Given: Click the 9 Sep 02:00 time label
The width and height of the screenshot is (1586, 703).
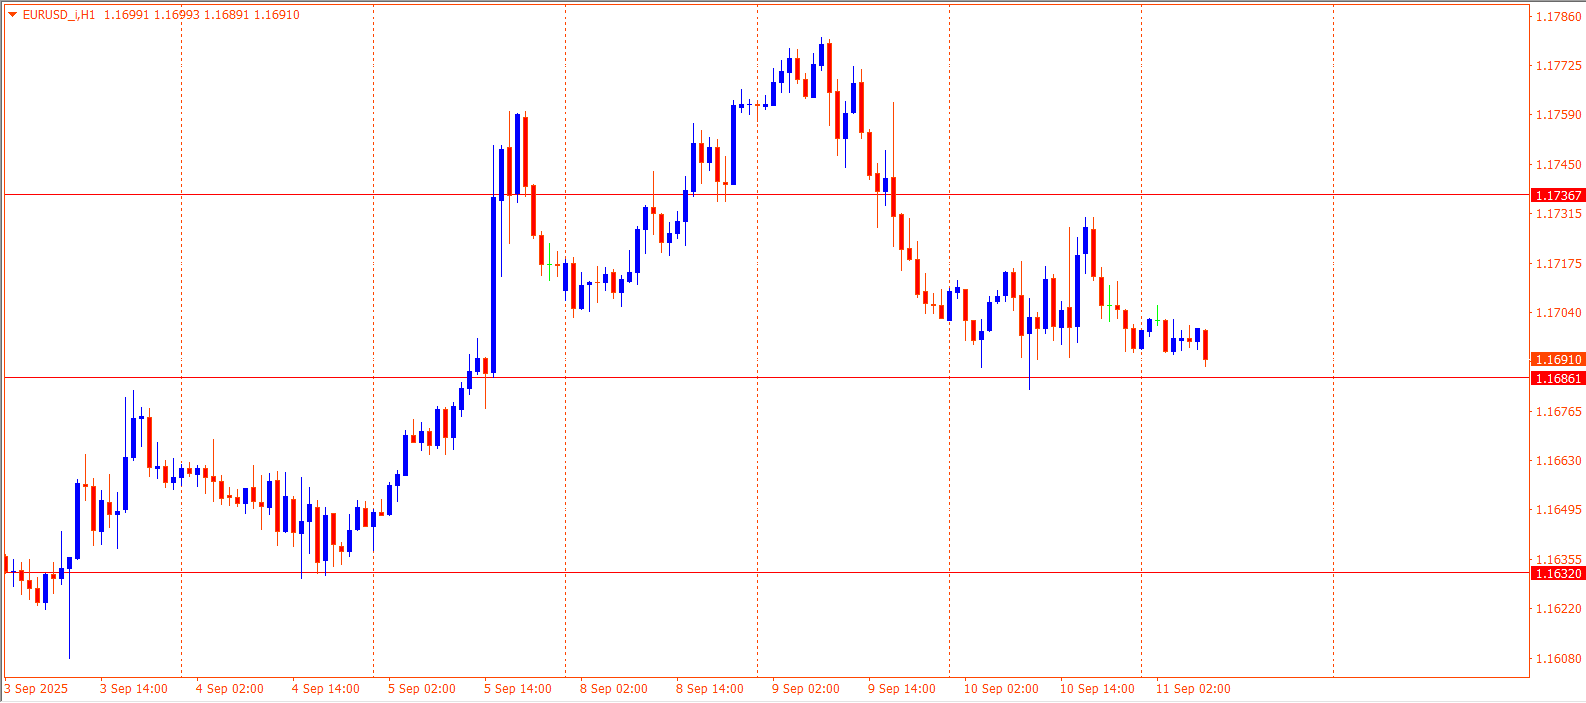Looking at the screenshot, I should click(x=805, y=689).
